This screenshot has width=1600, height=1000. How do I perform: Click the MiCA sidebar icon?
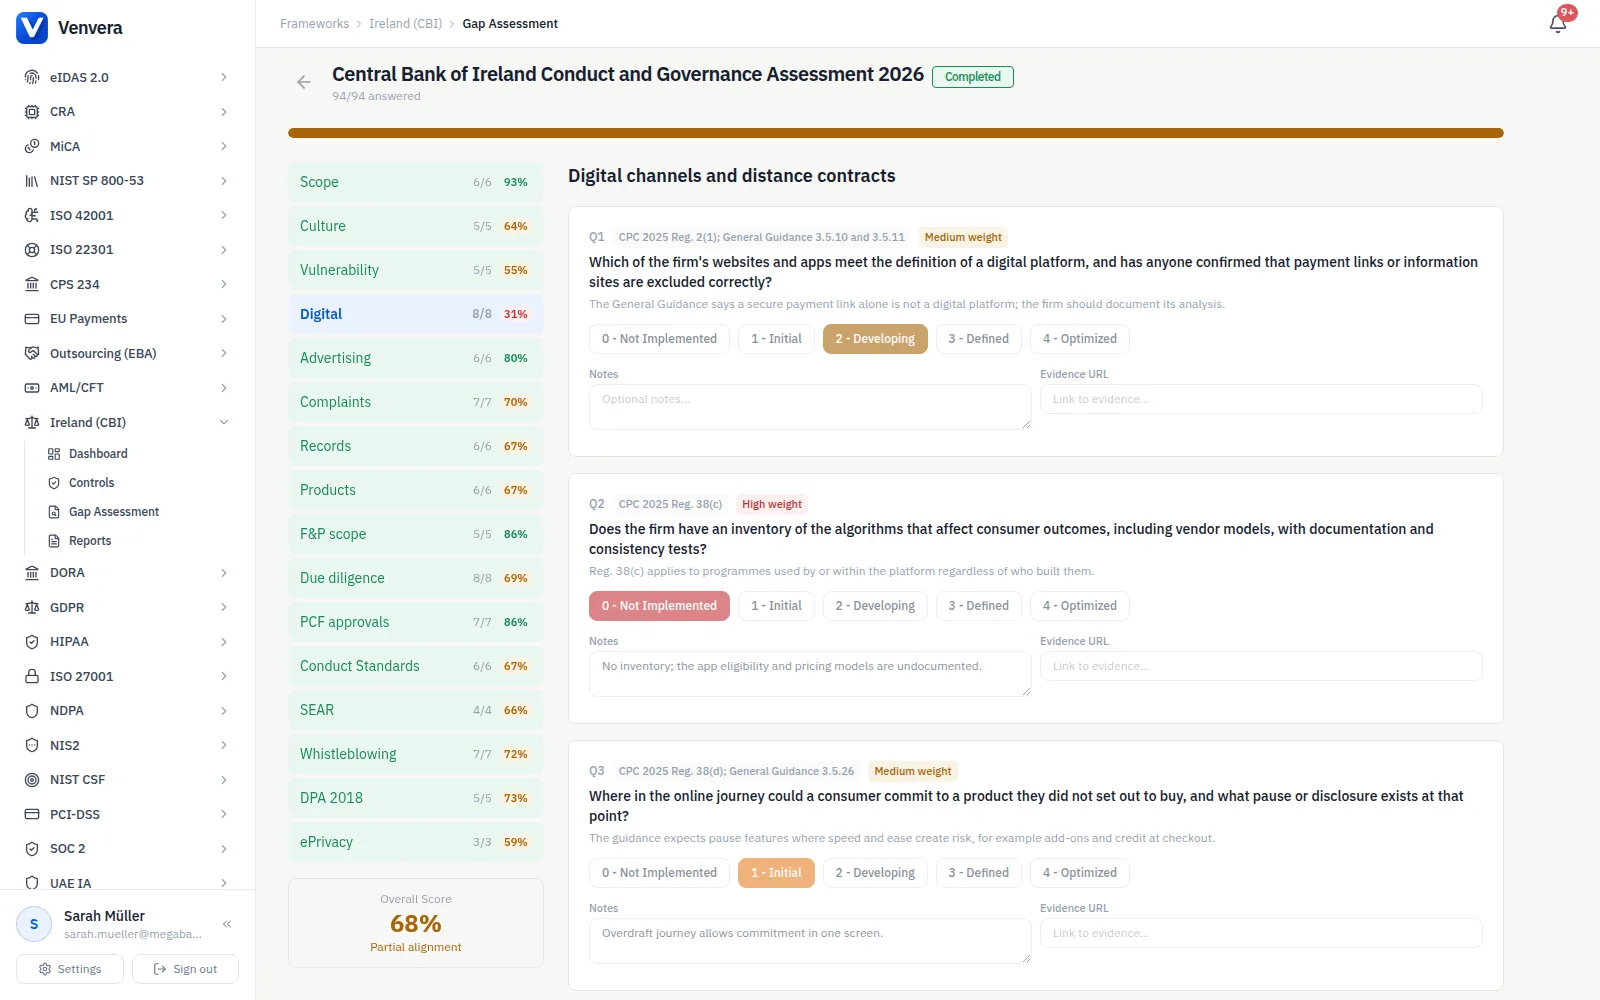tap(32, 146)
